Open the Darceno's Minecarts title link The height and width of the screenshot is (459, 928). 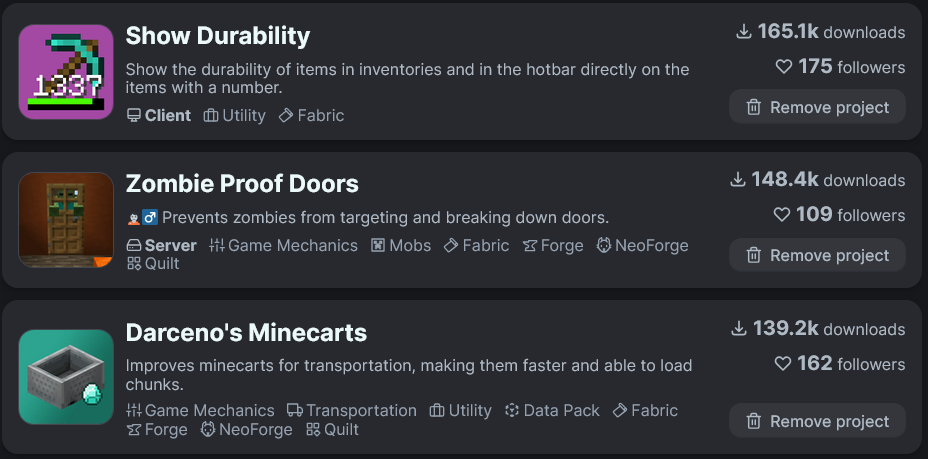(246, 332)
